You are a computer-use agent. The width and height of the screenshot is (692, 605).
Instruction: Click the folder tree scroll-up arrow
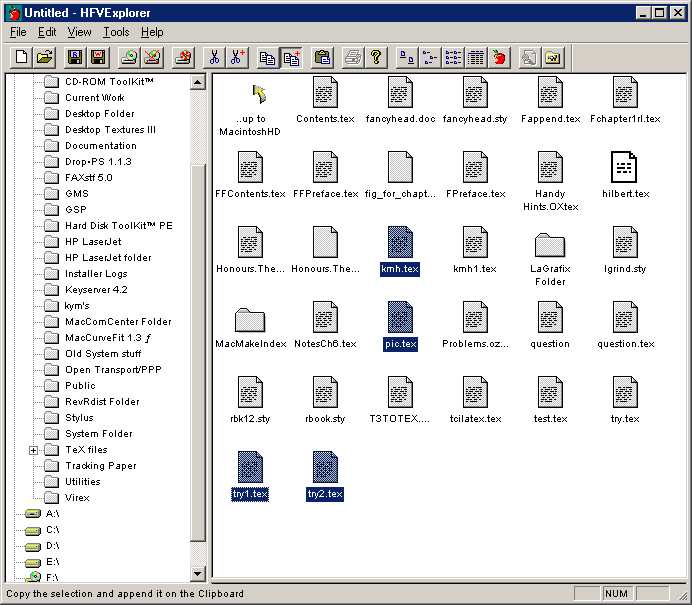coord(197,82)
